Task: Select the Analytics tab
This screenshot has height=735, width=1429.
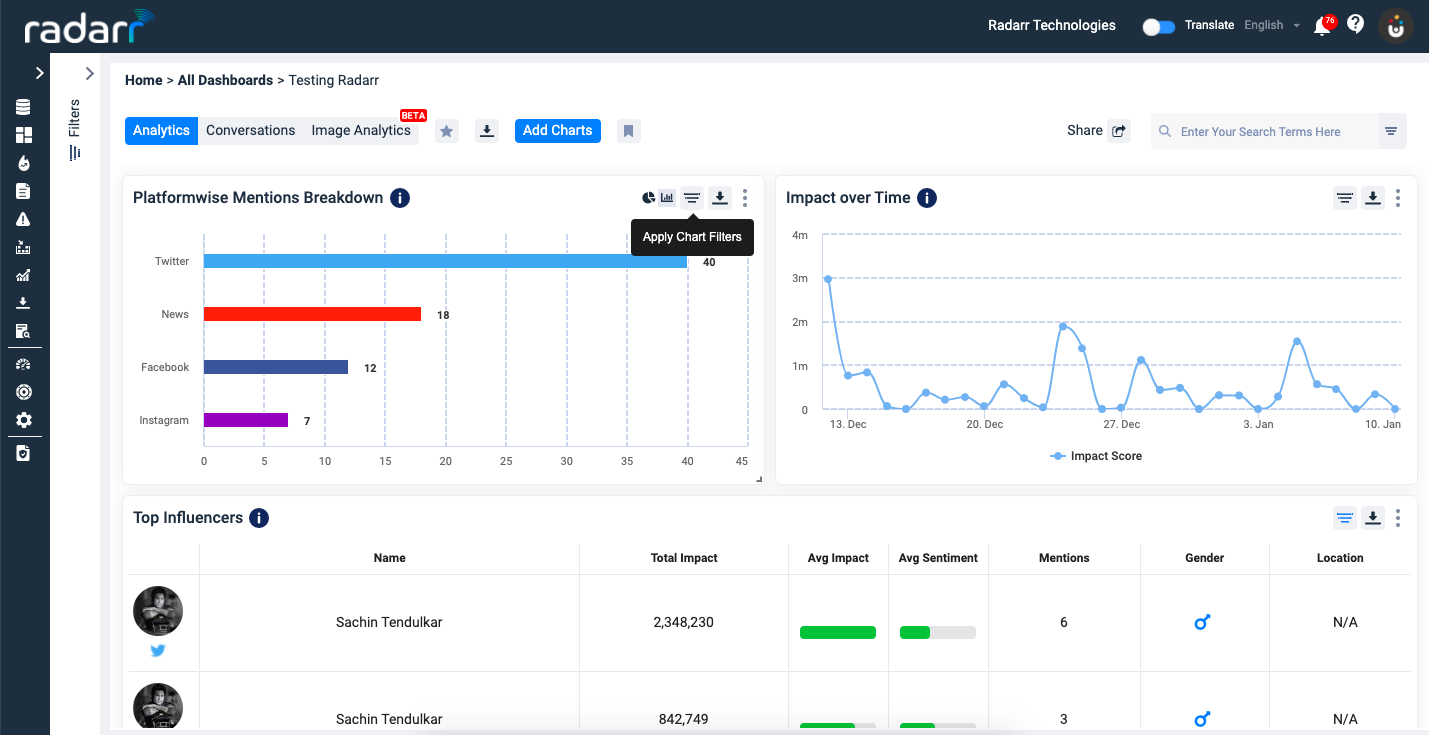Action: [x=161, y=130]
